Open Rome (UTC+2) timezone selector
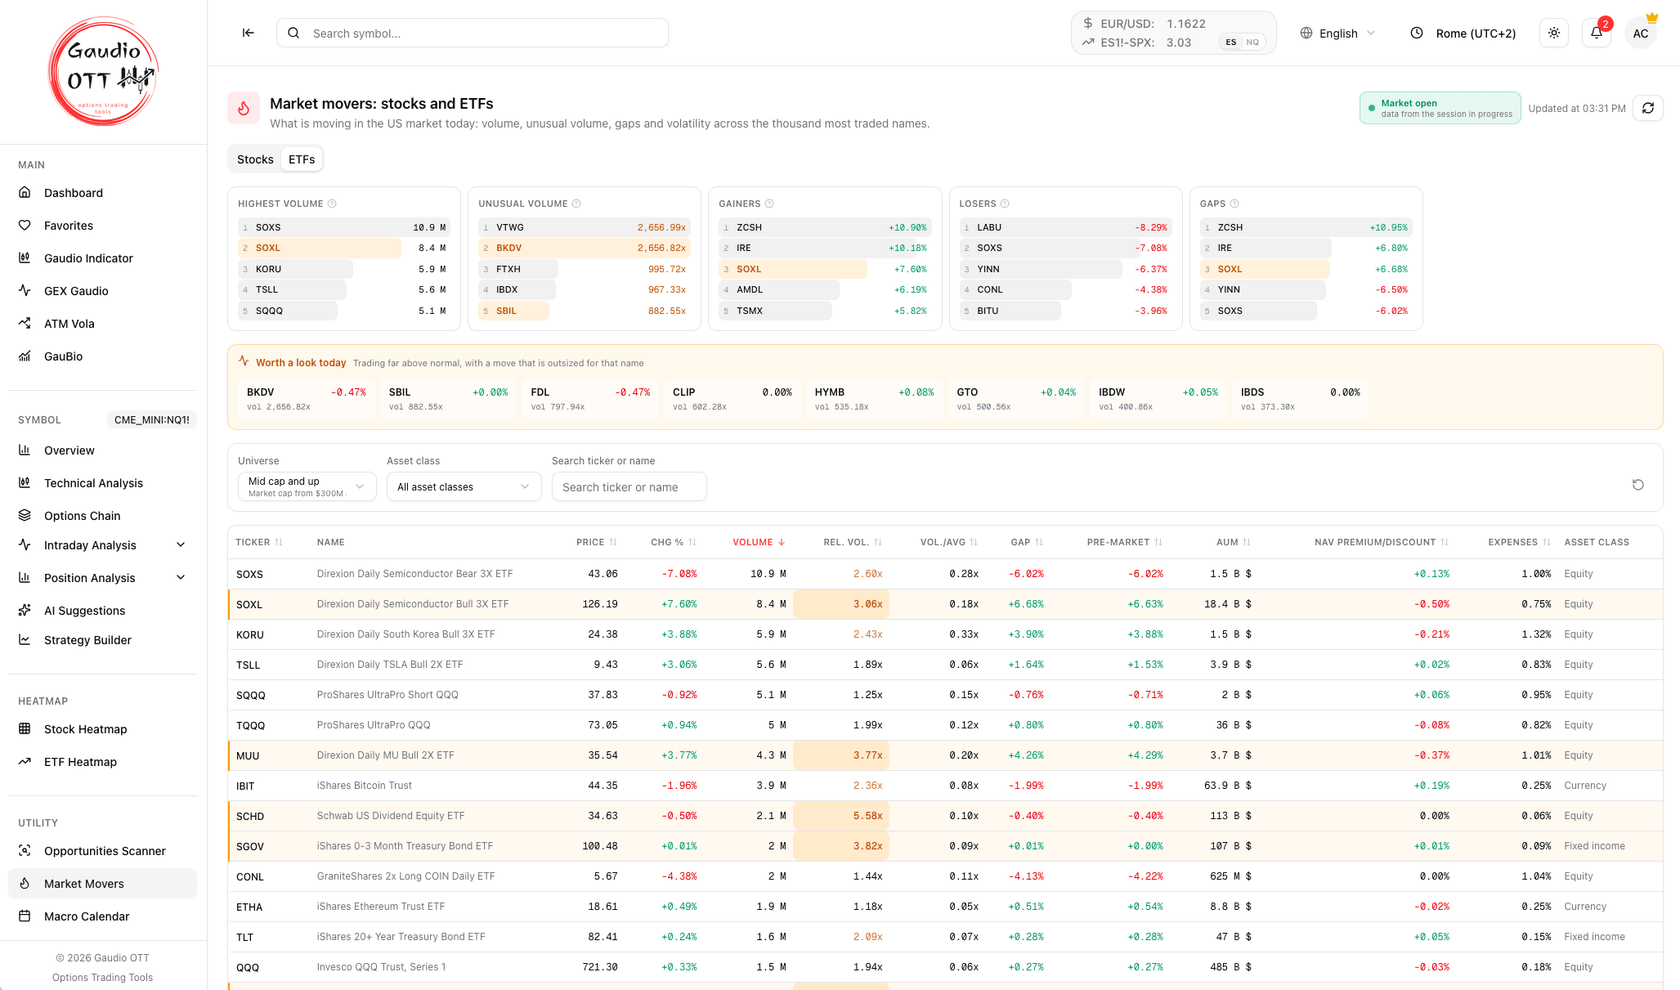 (1463, 33)
